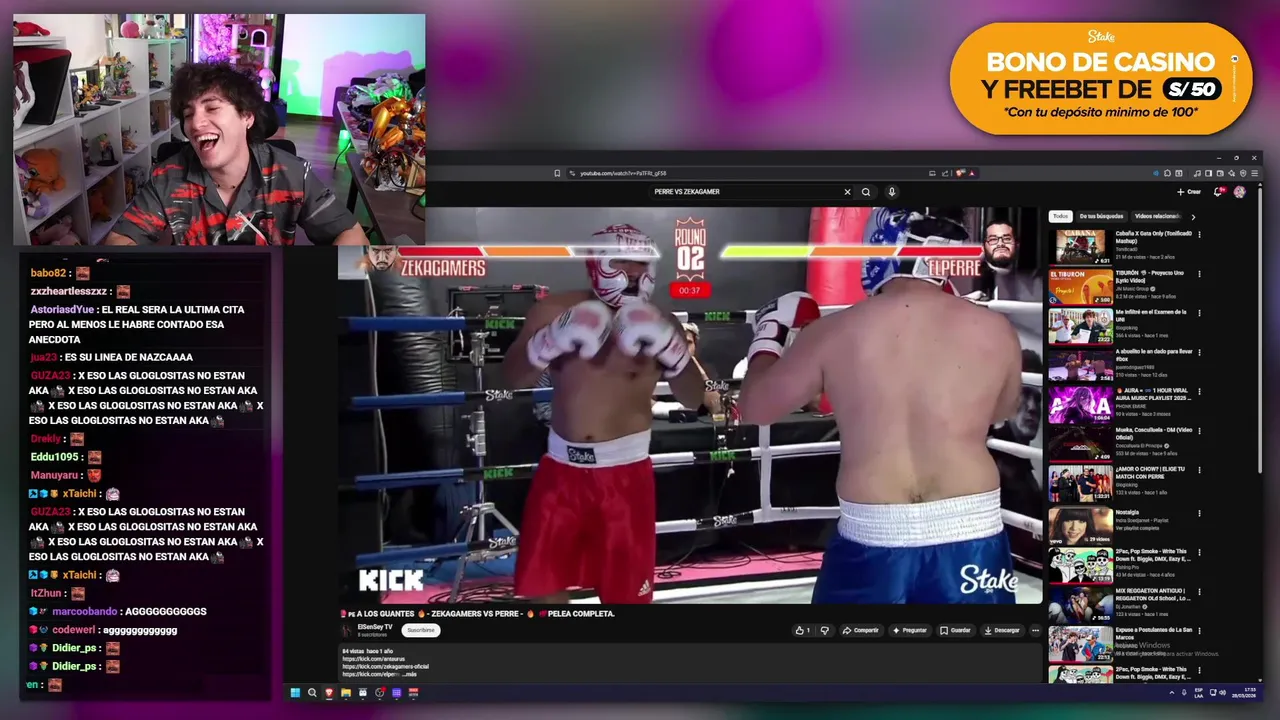Expand description with ...más
Screen dimensions: 1280x720
pyautogui.click(x=410, y=674)
